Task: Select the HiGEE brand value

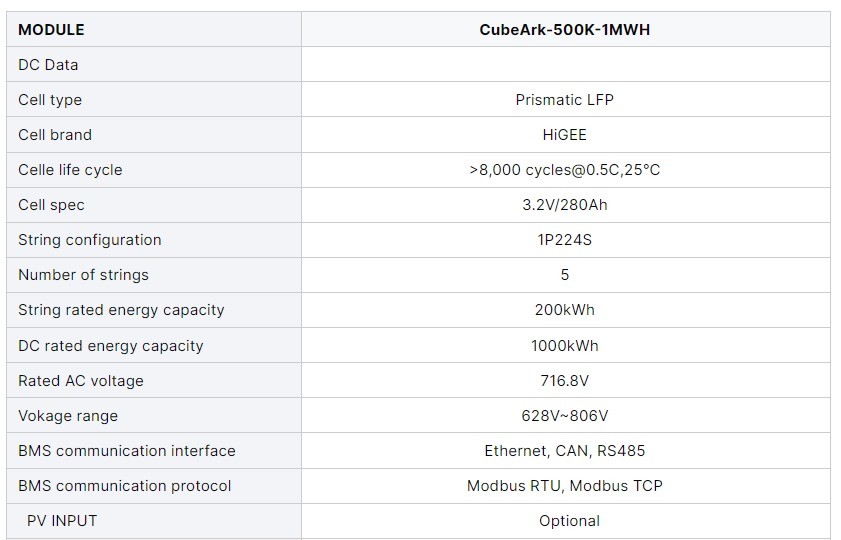Action: point(564,135)
